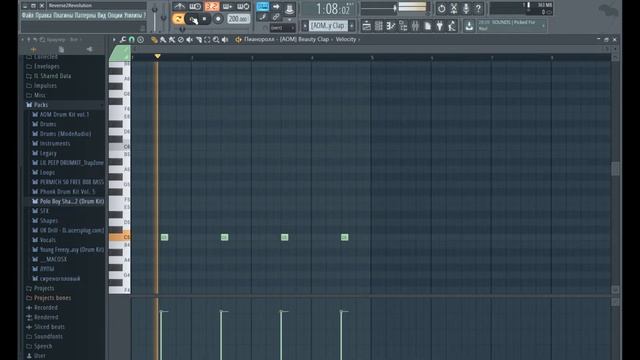The height and width of the screenshot is (360, 640).
Task: Click the record button
Action: click(x=218, y=19)
